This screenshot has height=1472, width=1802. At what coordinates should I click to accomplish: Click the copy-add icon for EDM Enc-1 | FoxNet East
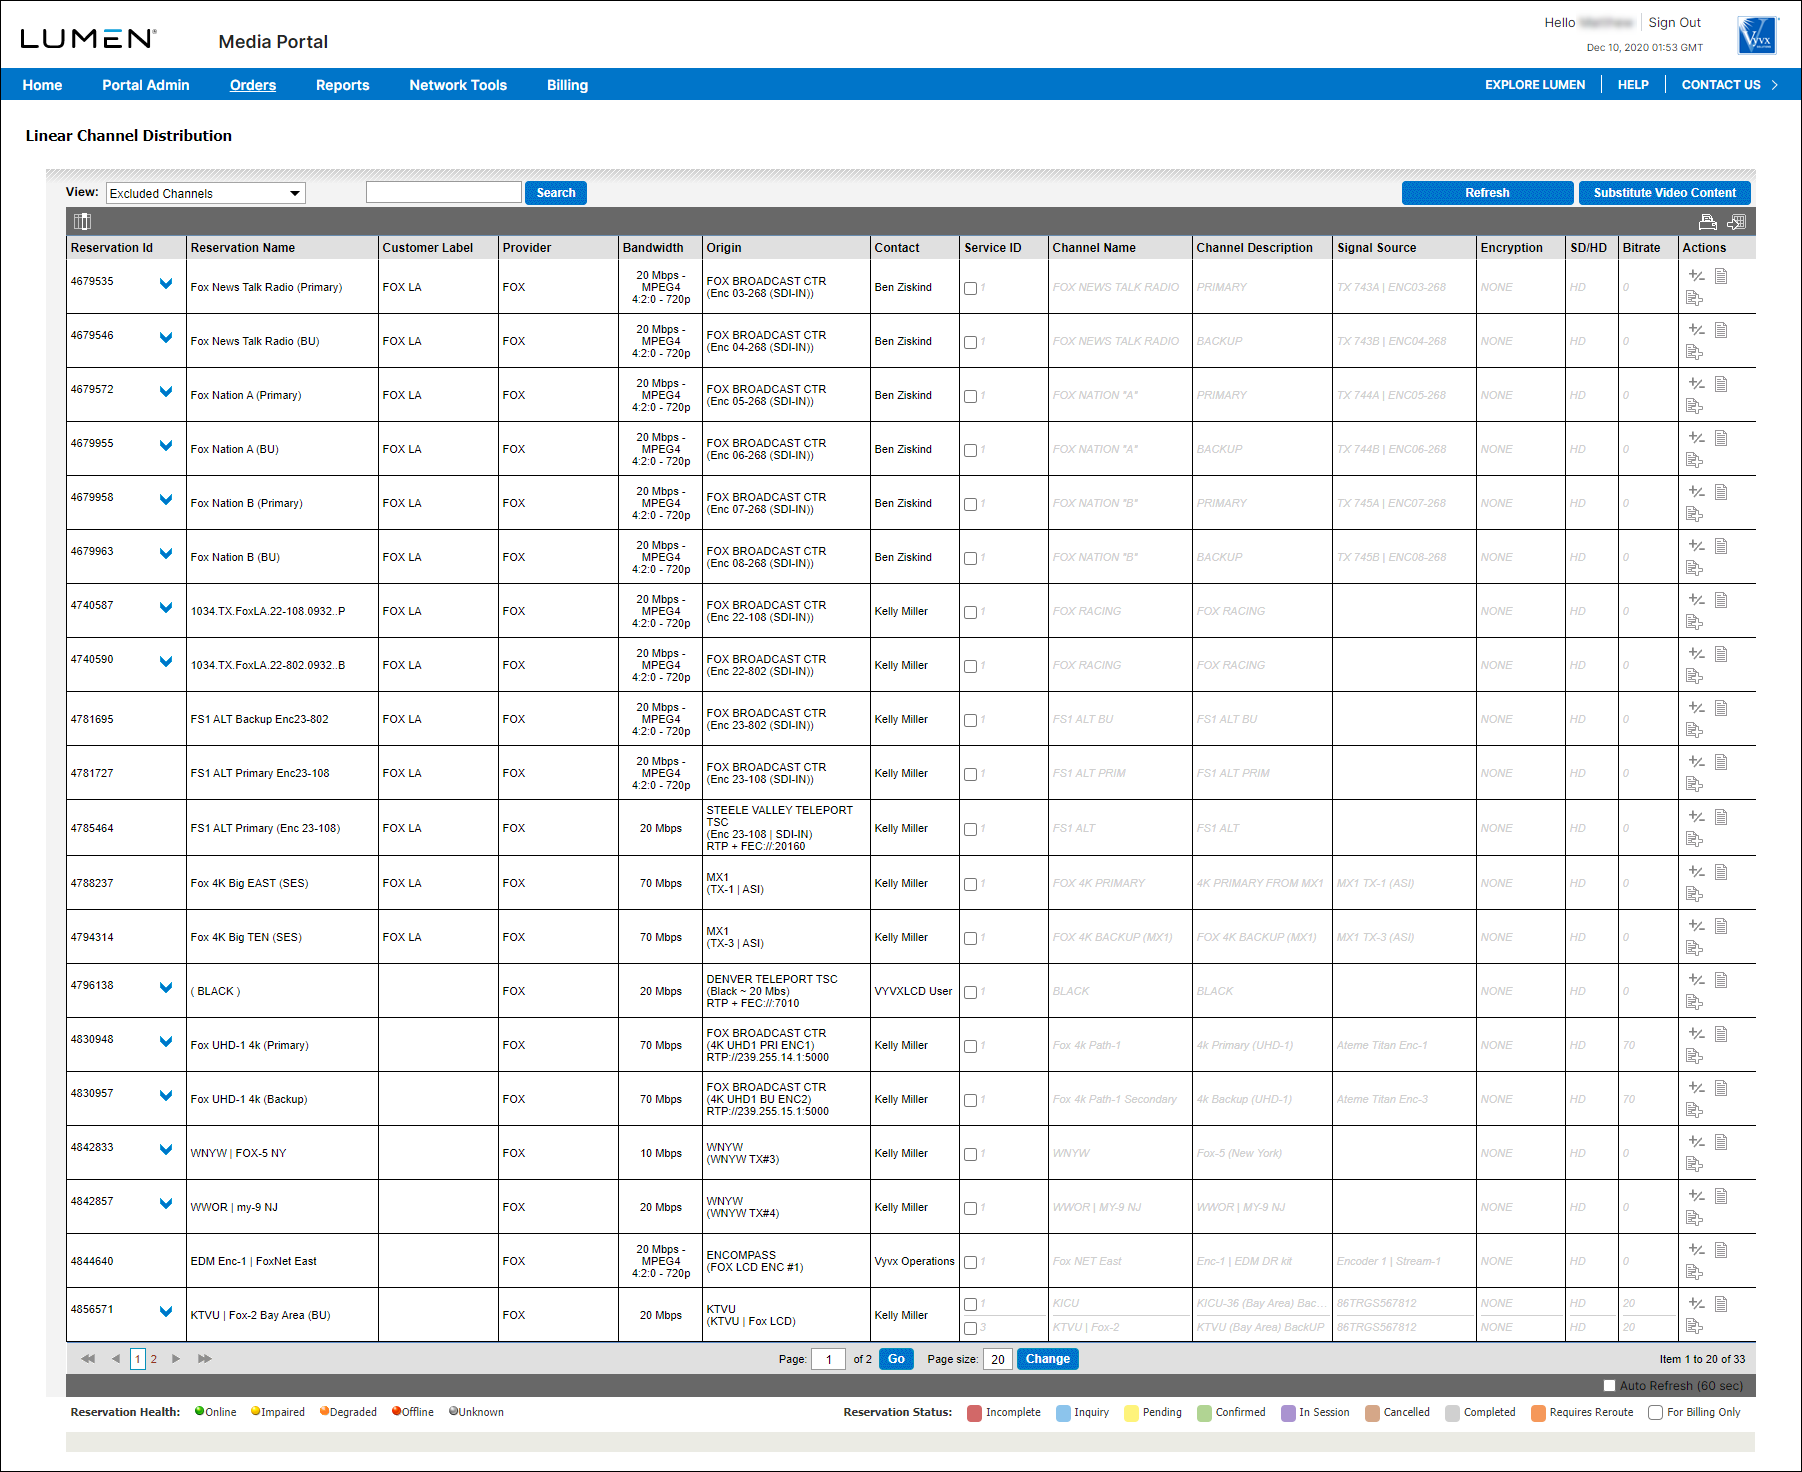1694,1272
